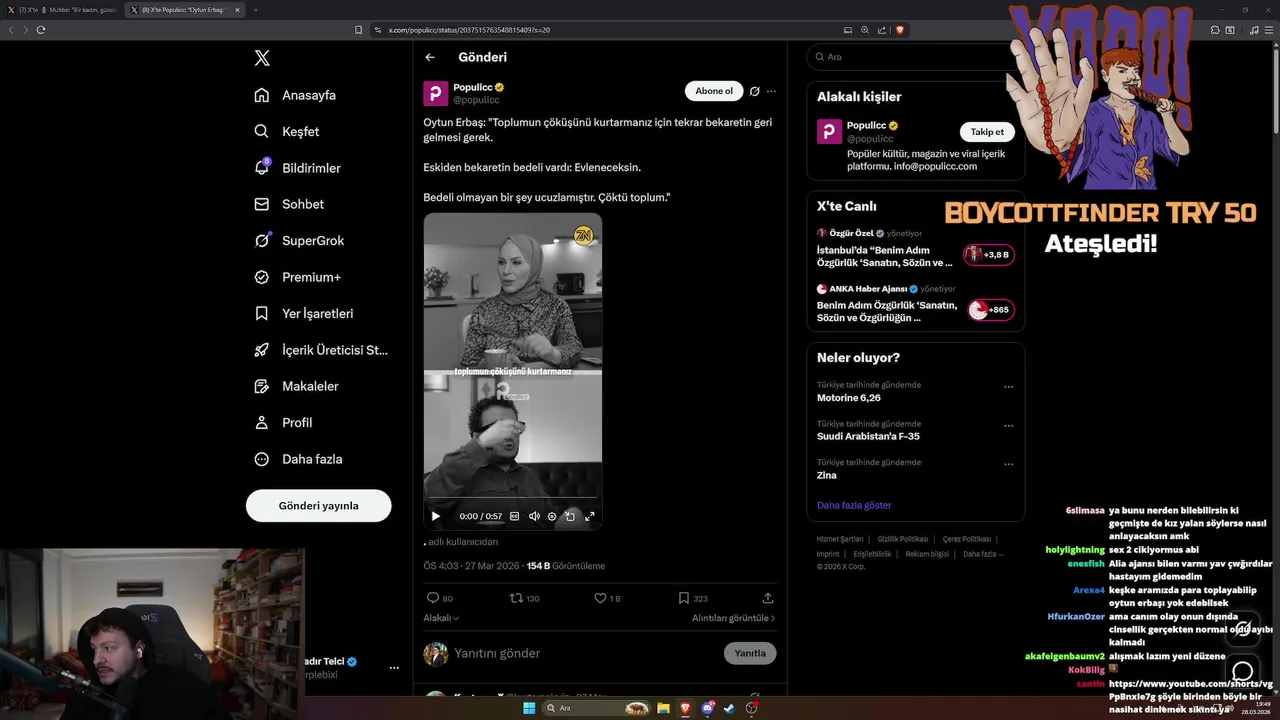
Task: Click the Yanıtını gönder reply field
Action: [x=585, y=653]
